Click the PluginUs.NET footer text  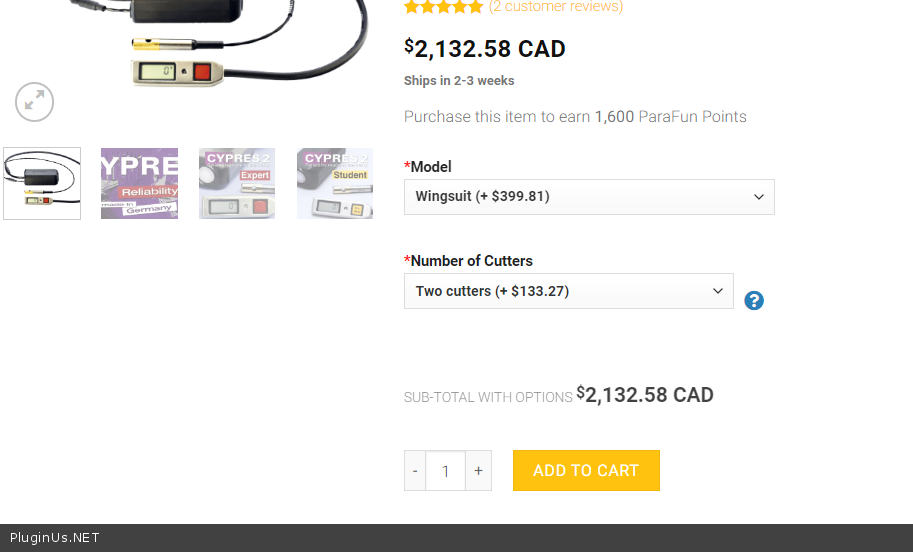point(55,537)
